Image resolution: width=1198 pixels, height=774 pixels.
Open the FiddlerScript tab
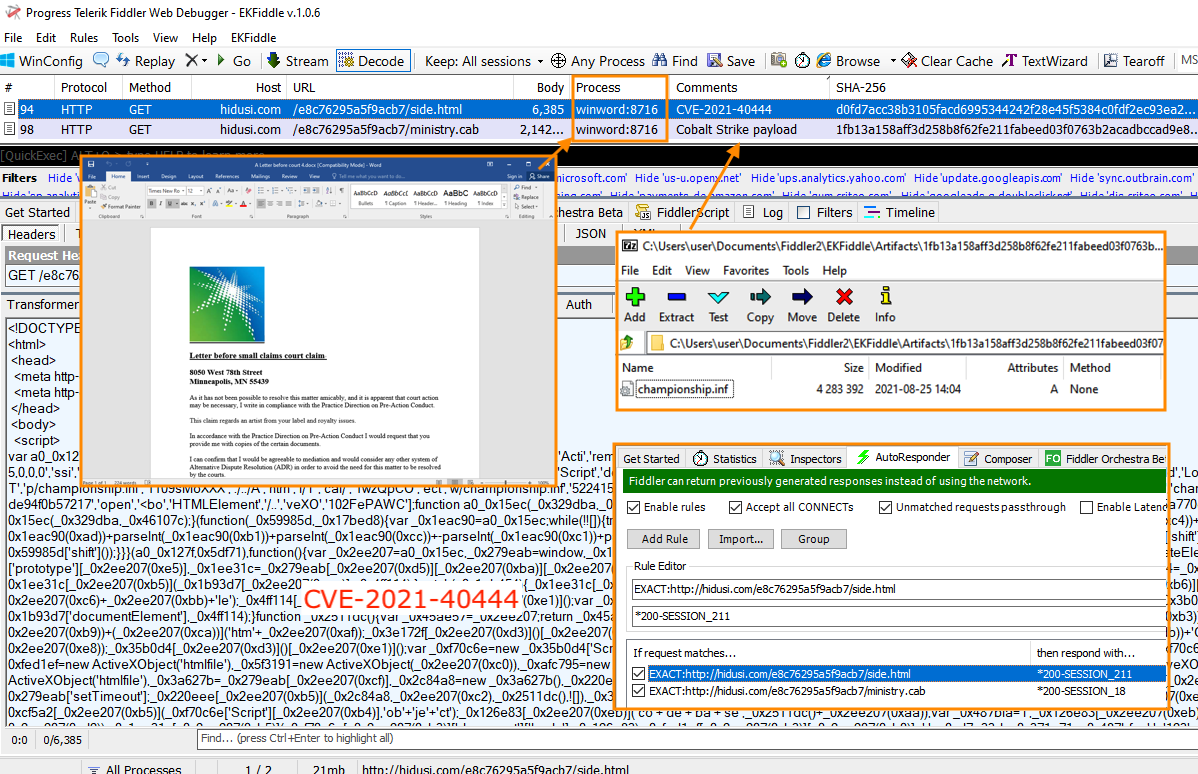pyautogui.click(x=683, y=212)
